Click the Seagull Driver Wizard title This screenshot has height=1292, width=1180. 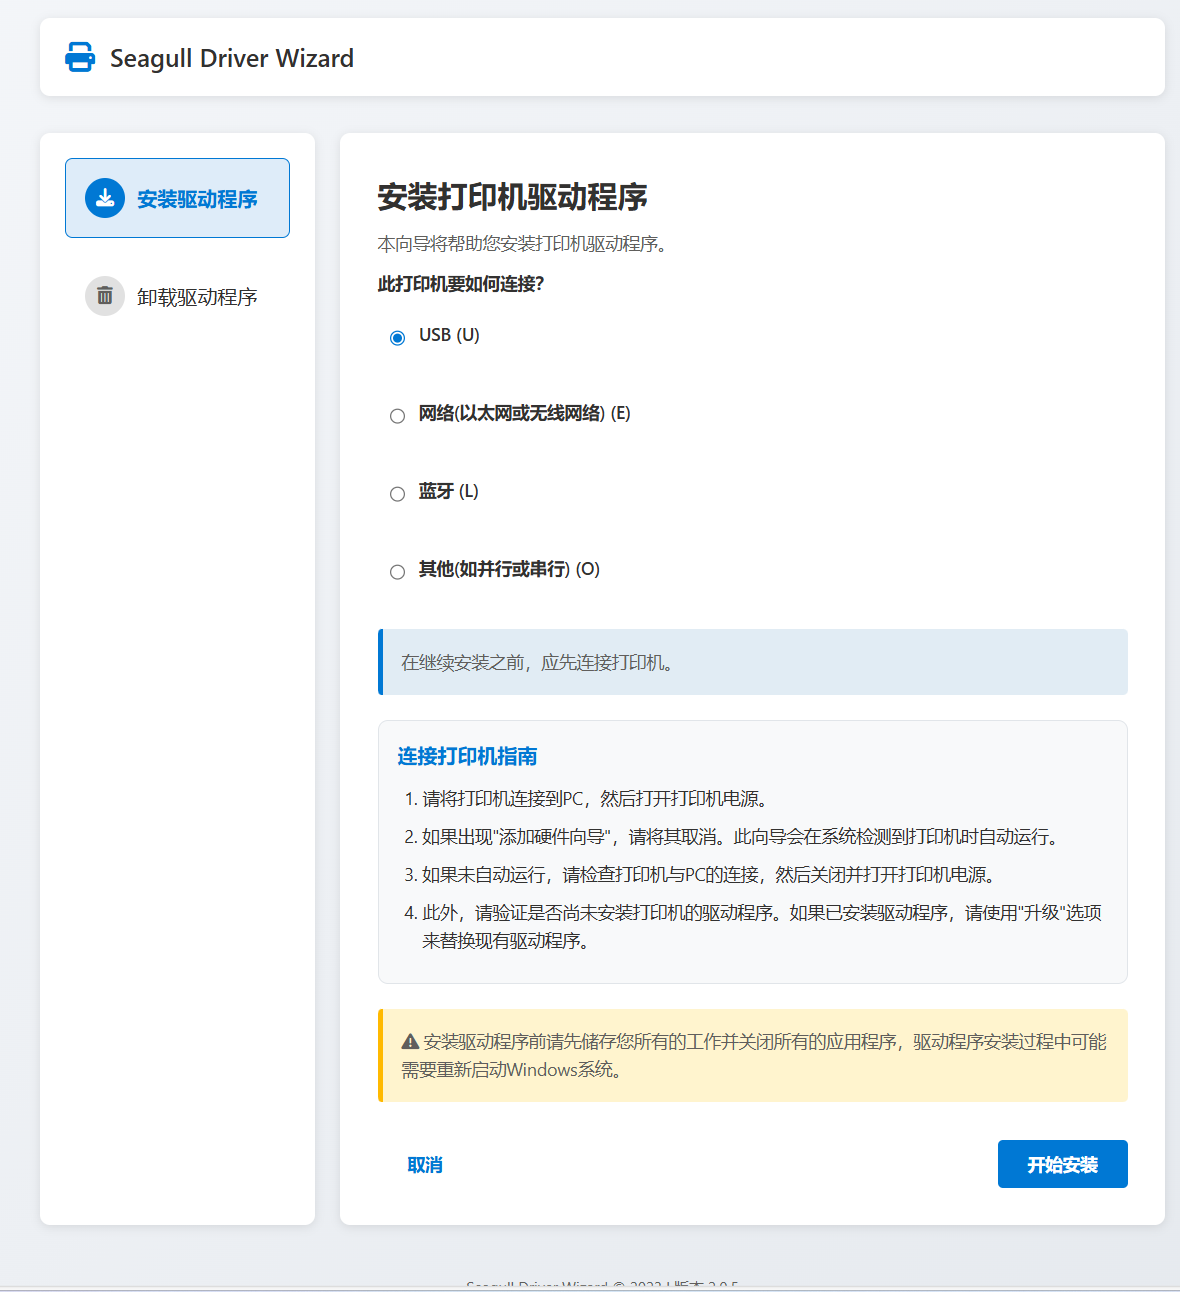coord(232,58)
